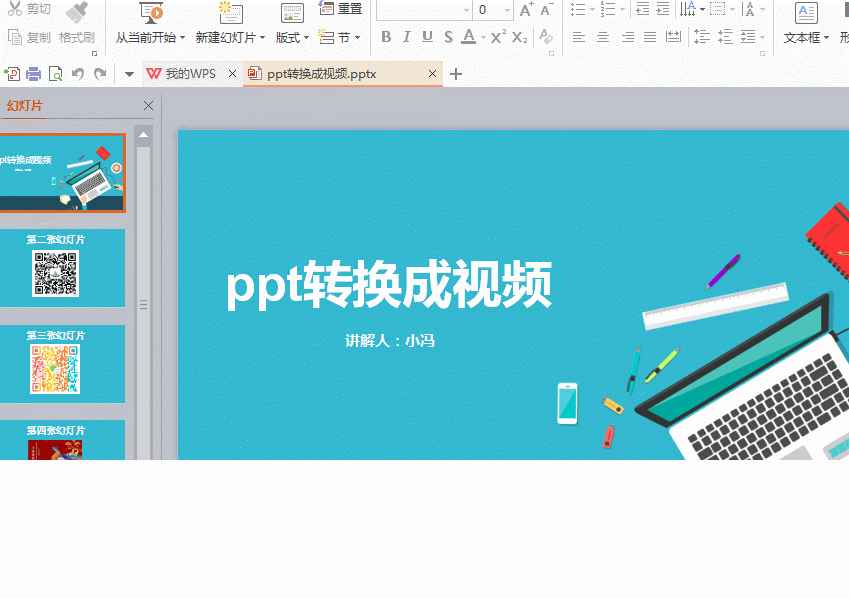Toggle Italic formatting
Screen dimensions: 849x598
(x=406, y=37)
